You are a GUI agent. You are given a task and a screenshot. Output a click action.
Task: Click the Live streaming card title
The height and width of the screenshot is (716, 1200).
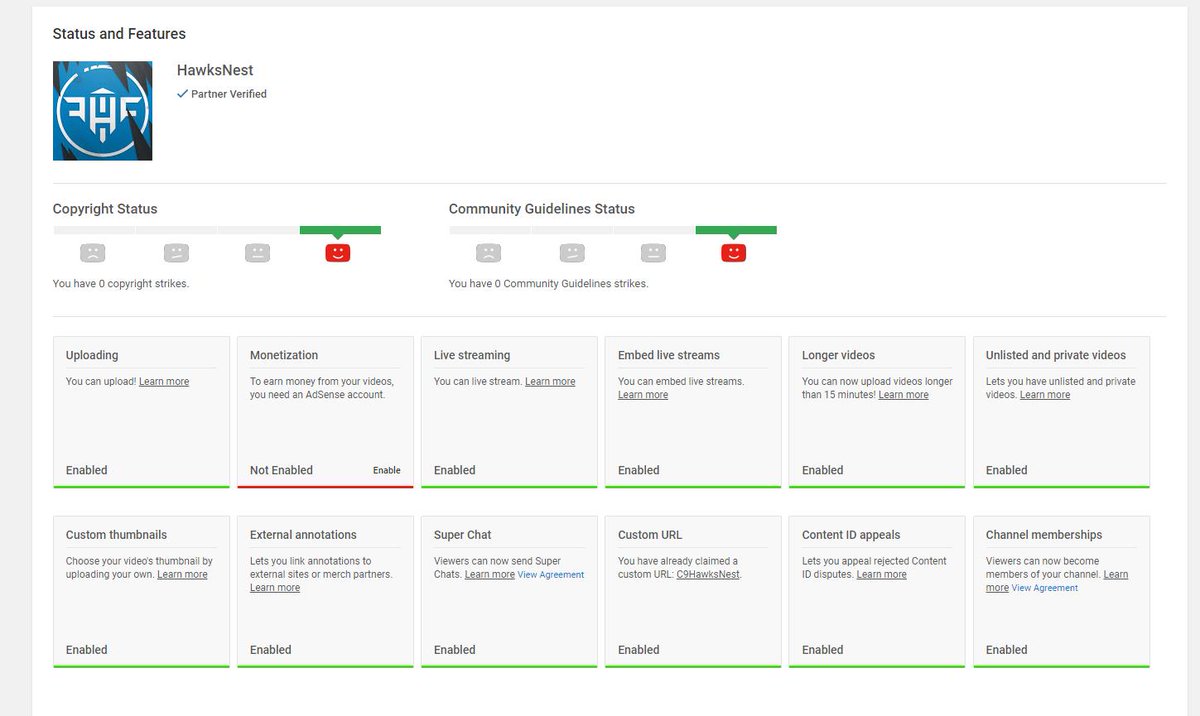[472, 355]
